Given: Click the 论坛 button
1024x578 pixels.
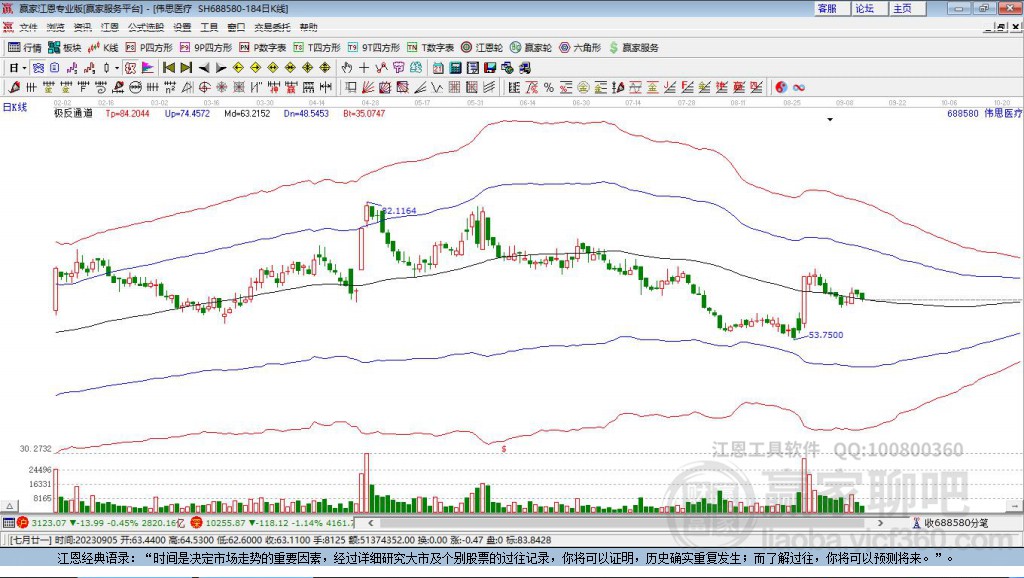Looking at the screenshot, I should pos(869,8).
